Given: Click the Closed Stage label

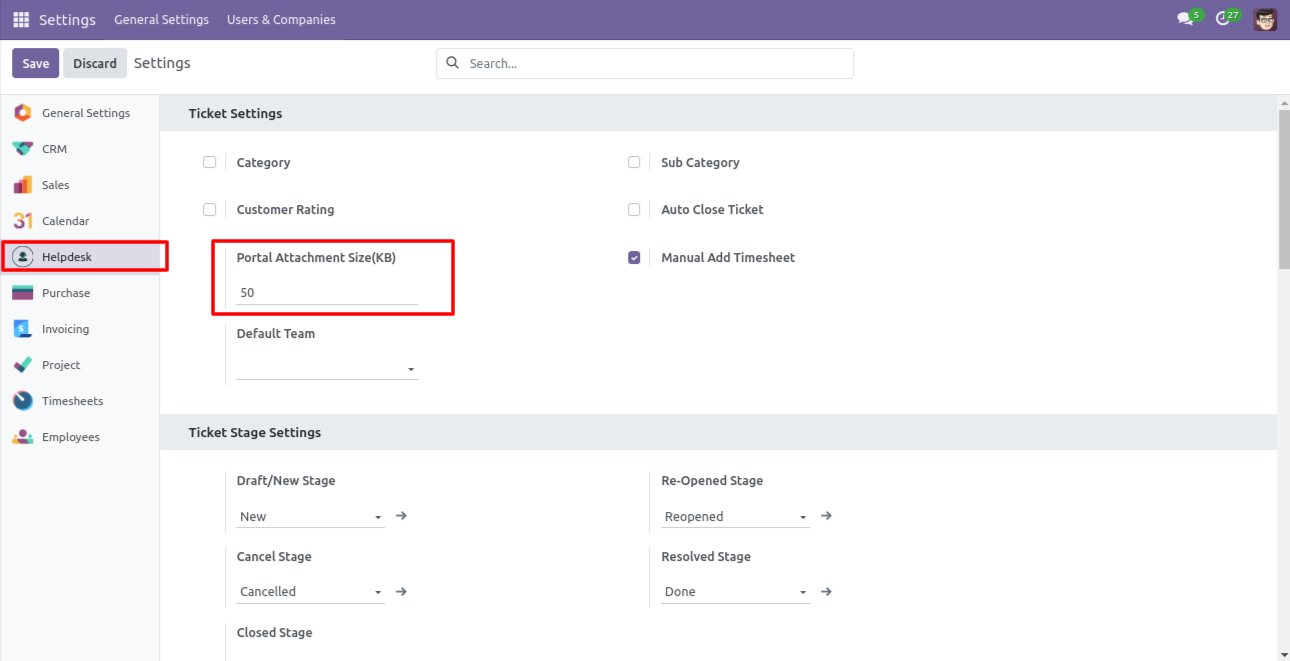Looking at the screenshot, I should click(274, 632).
